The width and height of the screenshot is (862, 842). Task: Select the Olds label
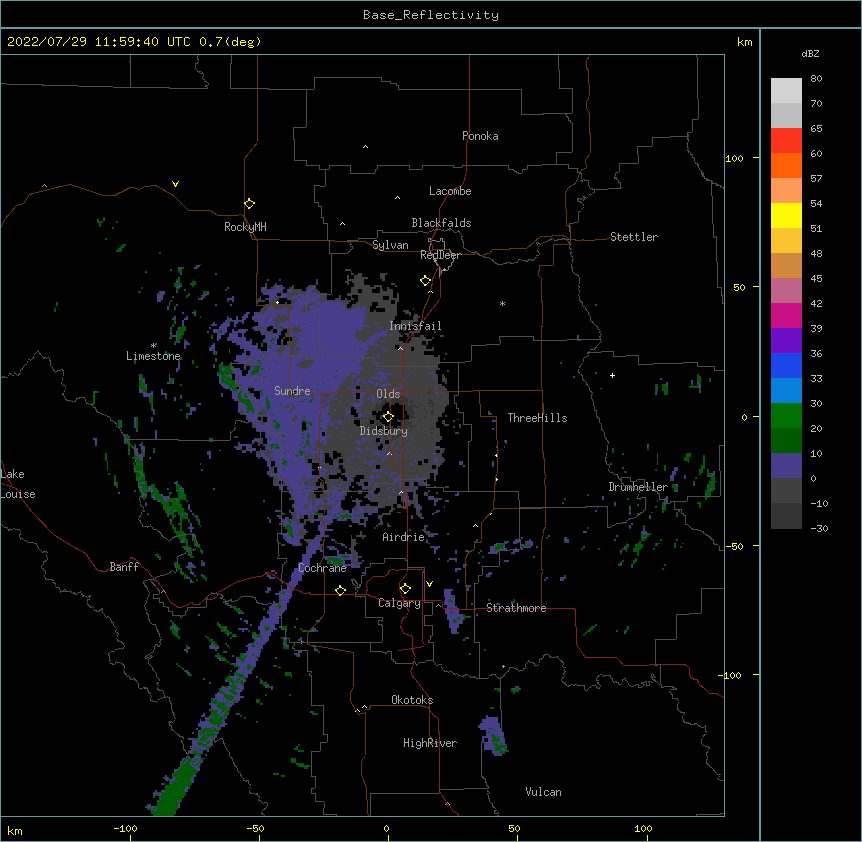pos(388,394)
